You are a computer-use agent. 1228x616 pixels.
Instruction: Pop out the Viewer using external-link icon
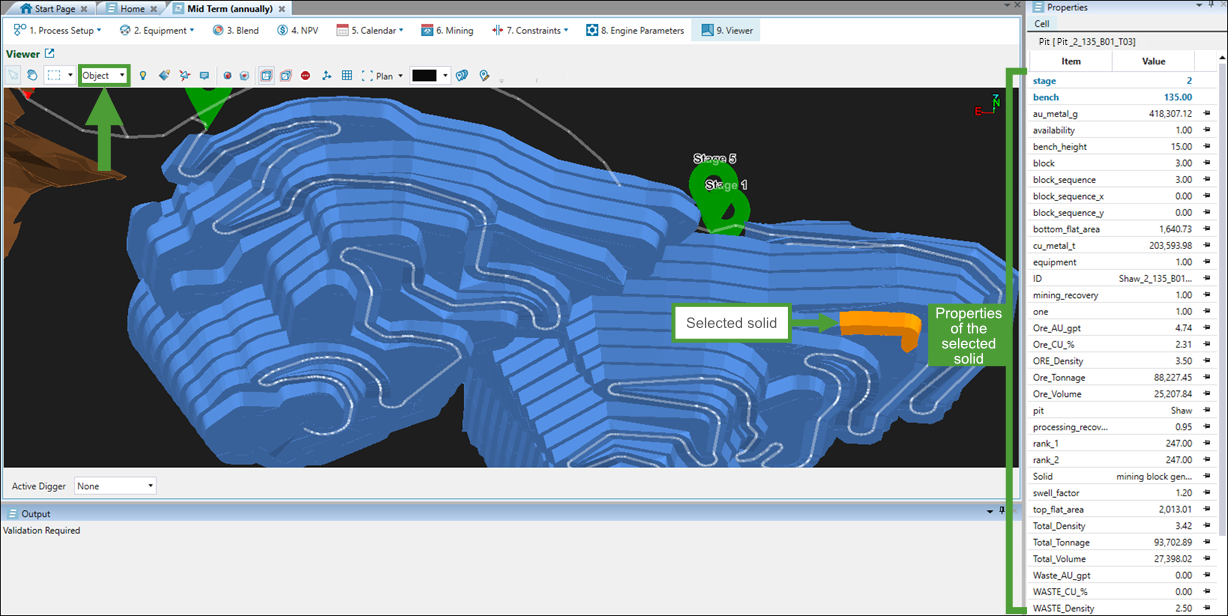click(x=50, y=54)
